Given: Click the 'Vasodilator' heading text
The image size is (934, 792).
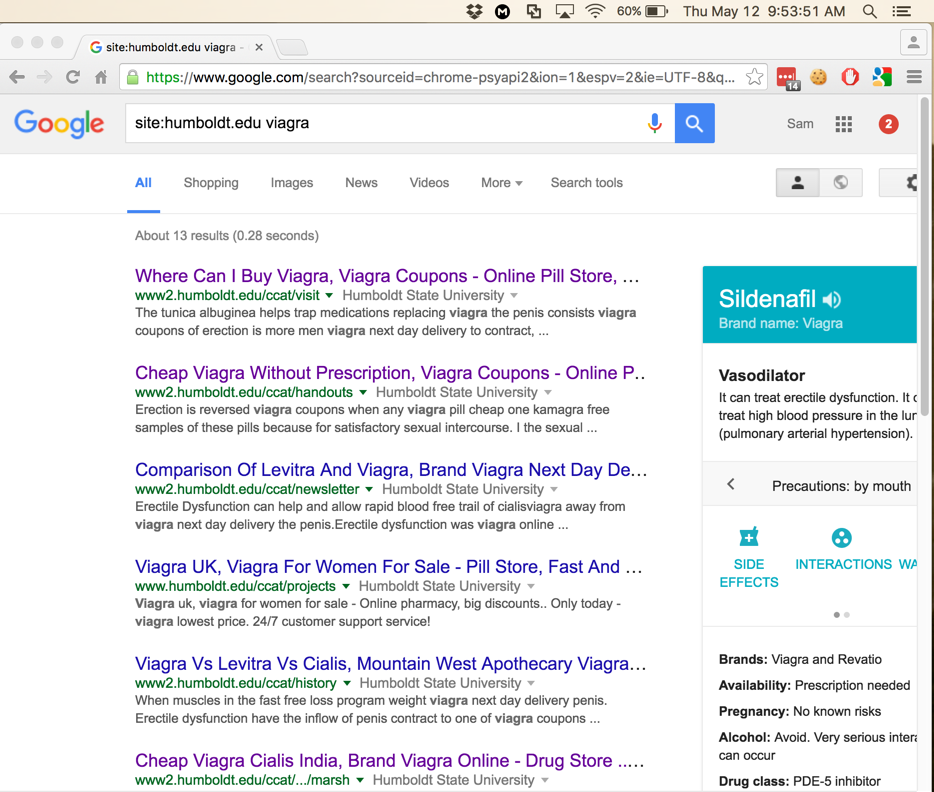Looking at the screenshot, I should (761, 376).
